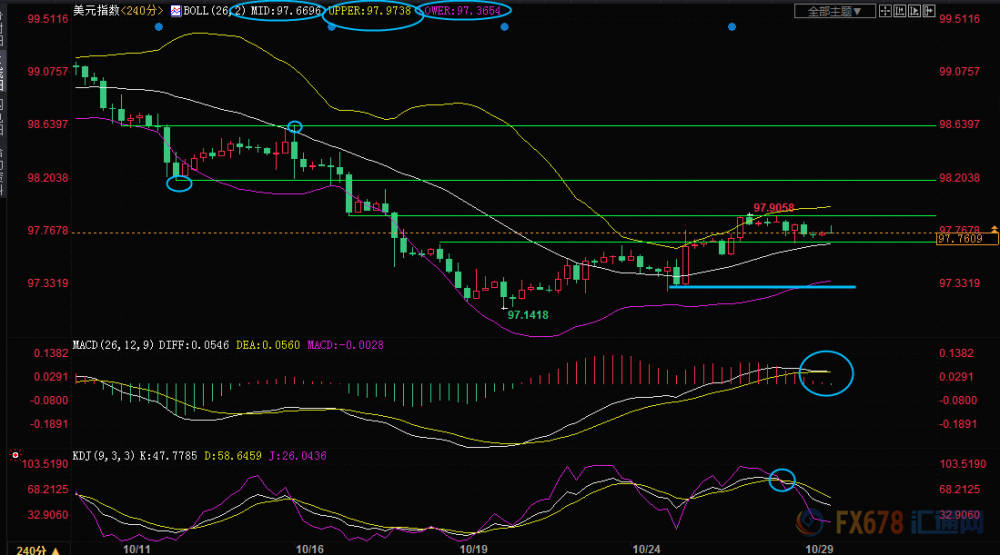The image size is (1000, 555).
Task: Click the 97.9058 high price label
Action: tap(774, 208)
